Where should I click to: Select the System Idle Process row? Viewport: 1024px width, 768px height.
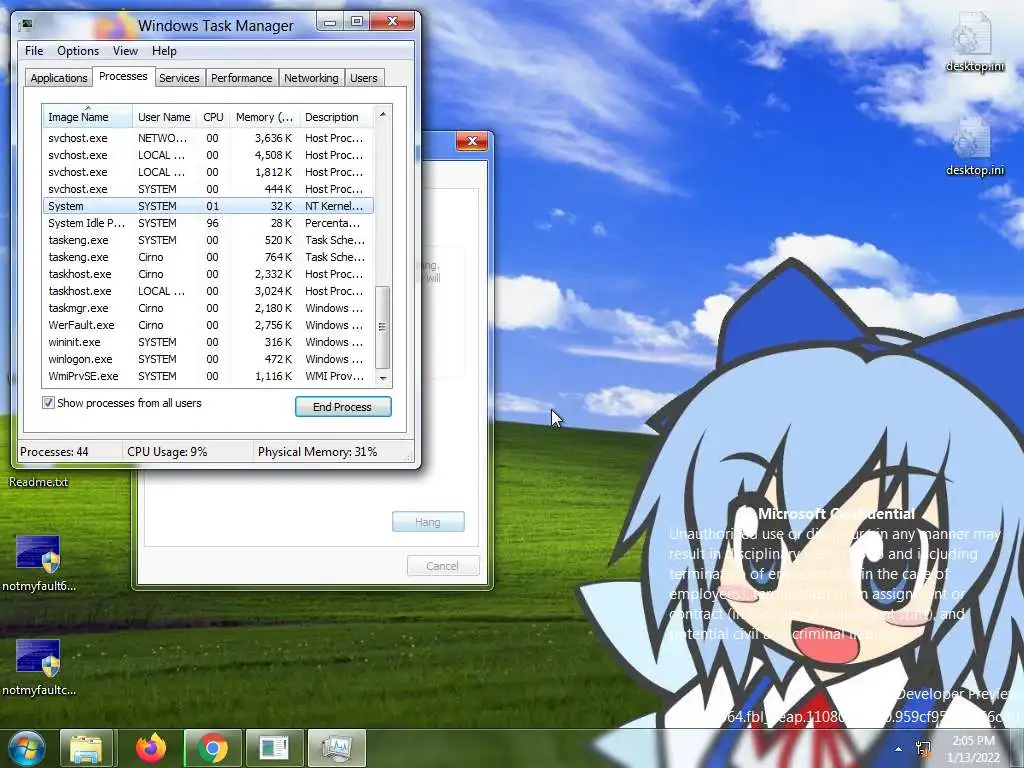(x=208, y=223)
